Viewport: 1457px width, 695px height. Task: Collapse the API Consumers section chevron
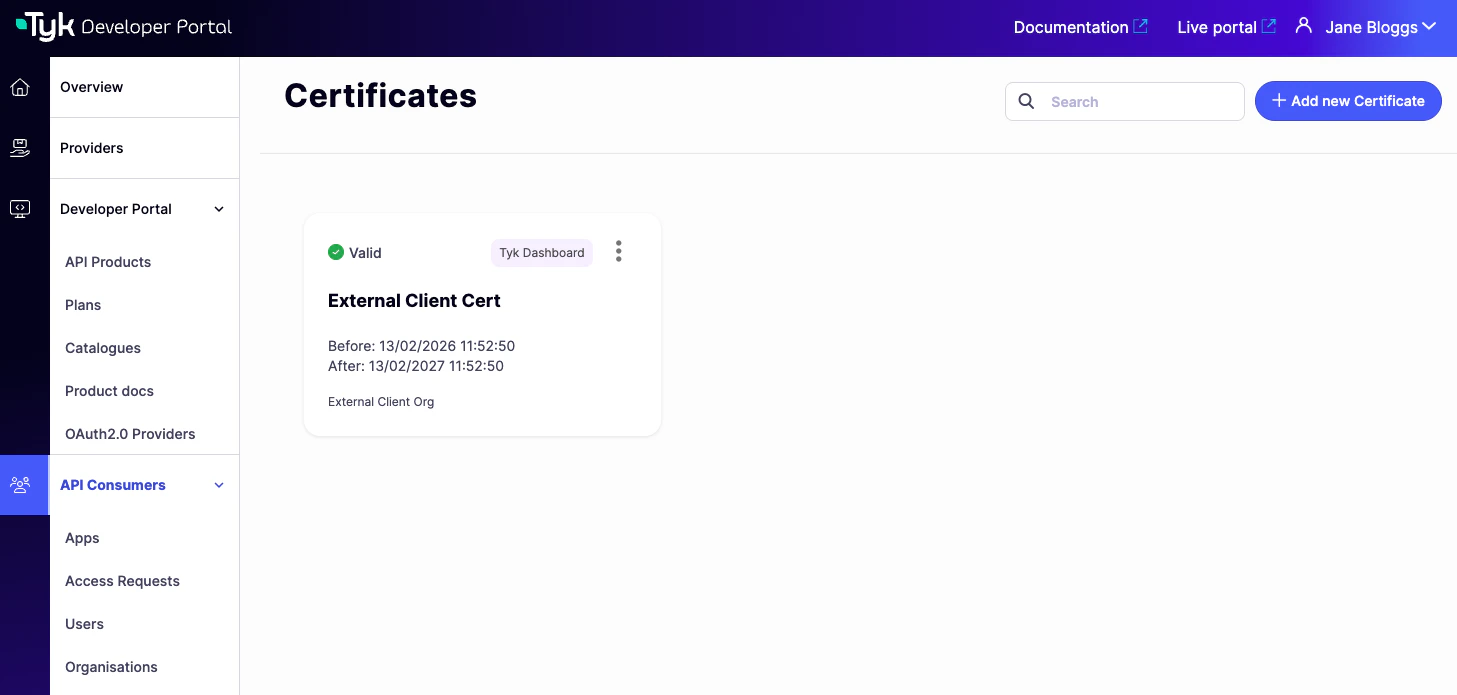click(219, 485)
